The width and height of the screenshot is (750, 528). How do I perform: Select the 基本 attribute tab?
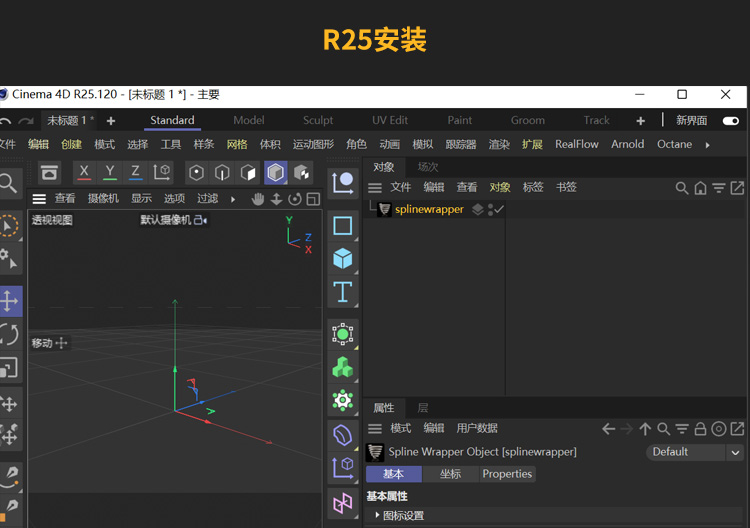394,474
